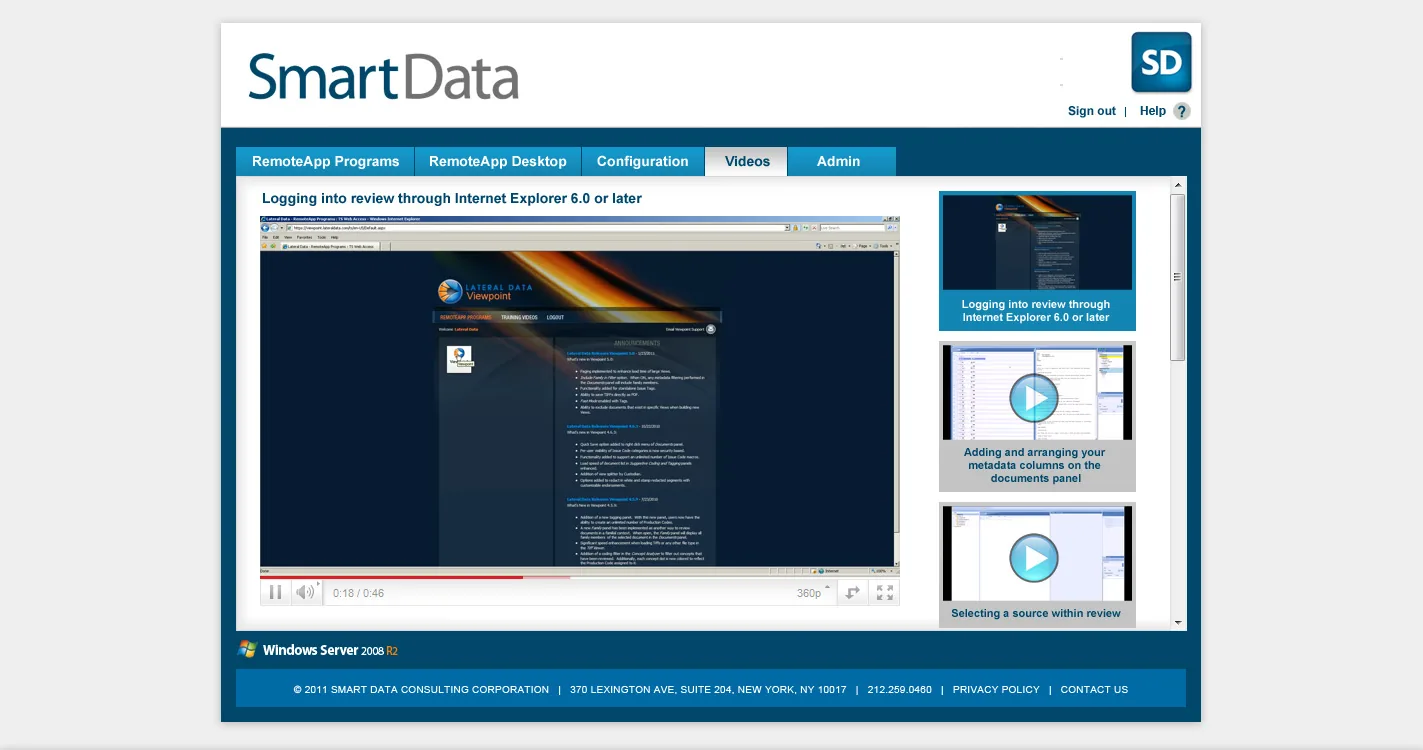Click the video list scrollbar up arrow

1178,185
